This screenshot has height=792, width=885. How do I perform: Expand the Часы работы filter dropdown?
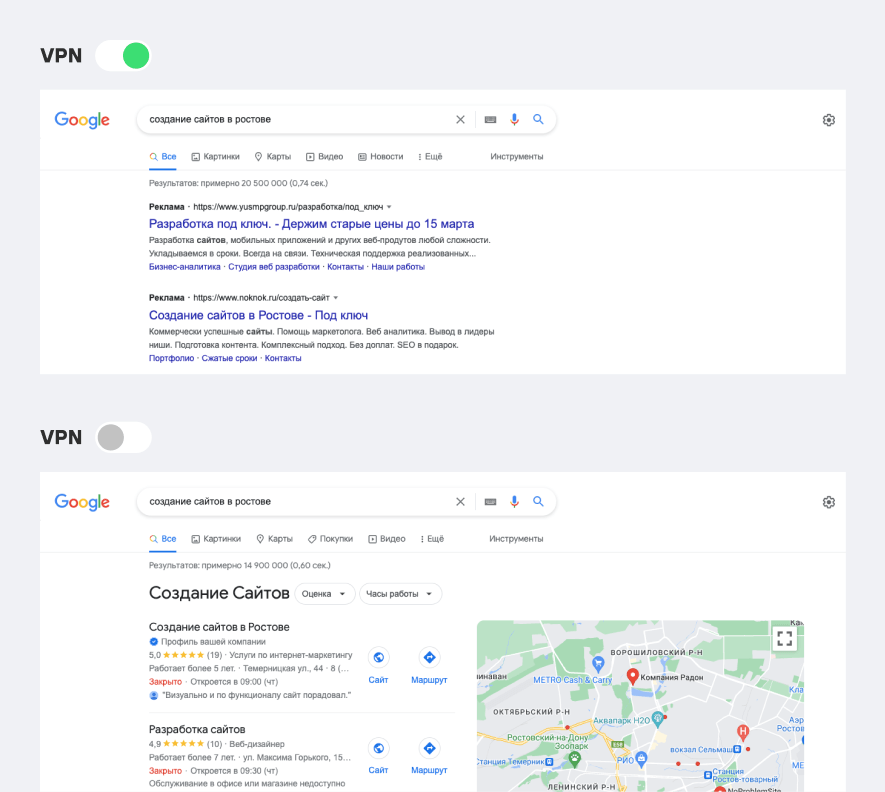coord(400,594)
